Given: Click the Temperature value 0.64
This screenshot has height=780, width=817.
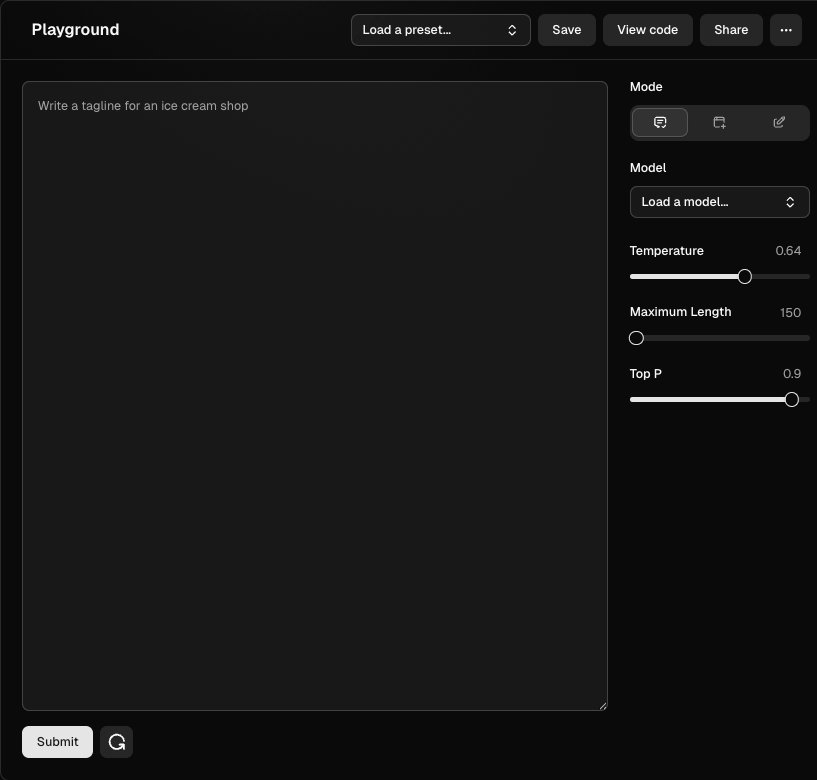Looking at the screenshot, I should (x=788, y=251).
